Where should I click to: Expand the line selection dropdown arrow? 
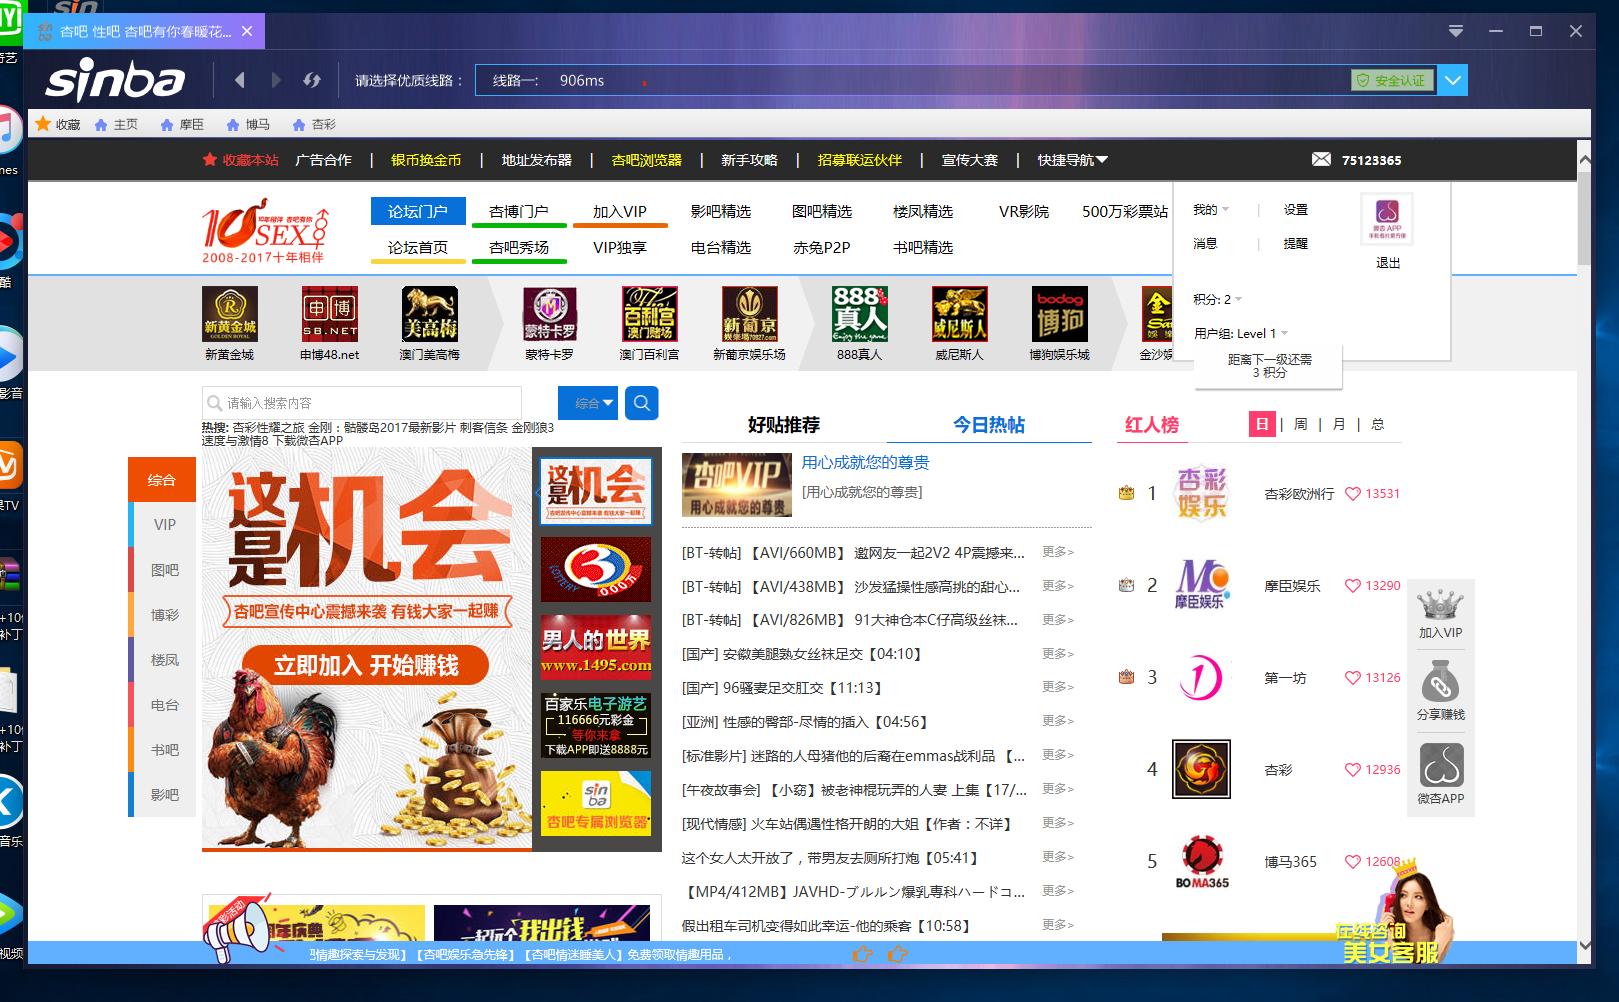[x=1453, y=80]
